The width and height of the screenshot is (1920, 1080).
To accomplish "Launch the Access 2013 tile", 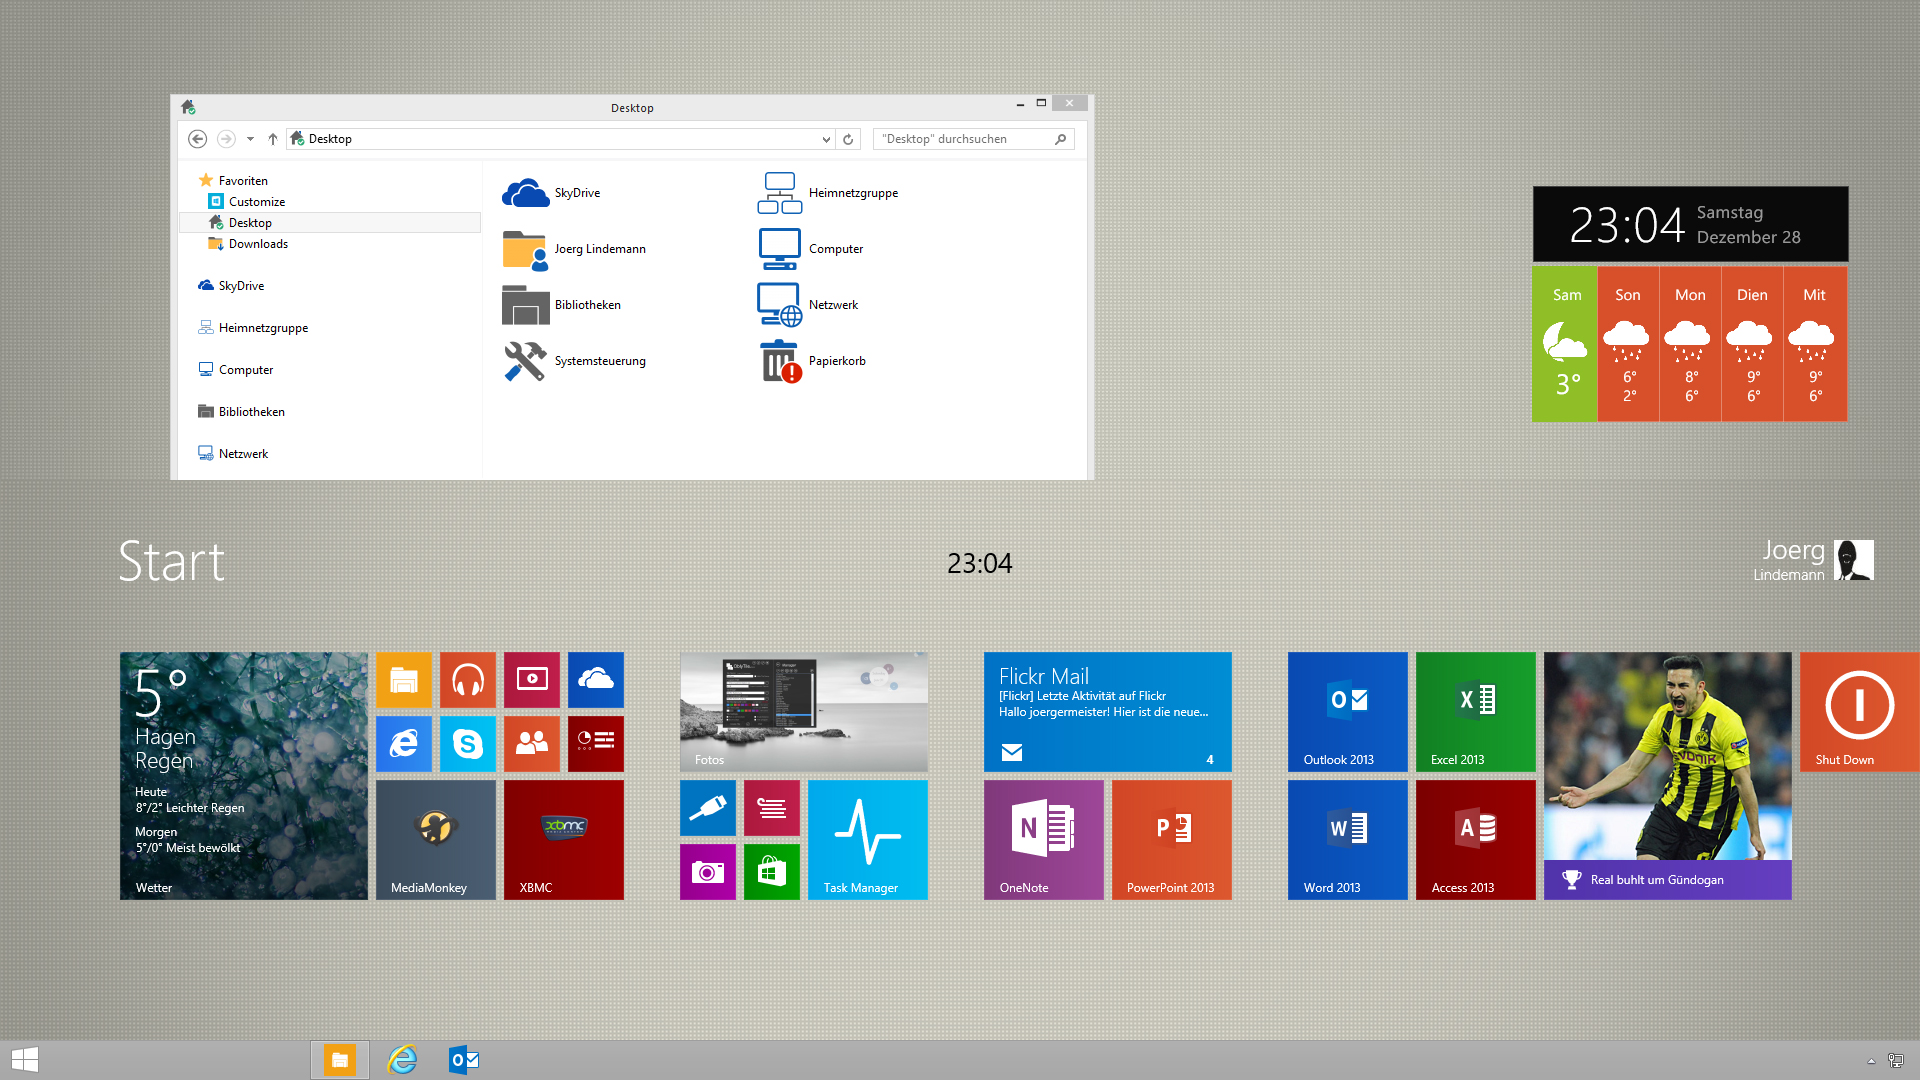I will pos(1476,840).
